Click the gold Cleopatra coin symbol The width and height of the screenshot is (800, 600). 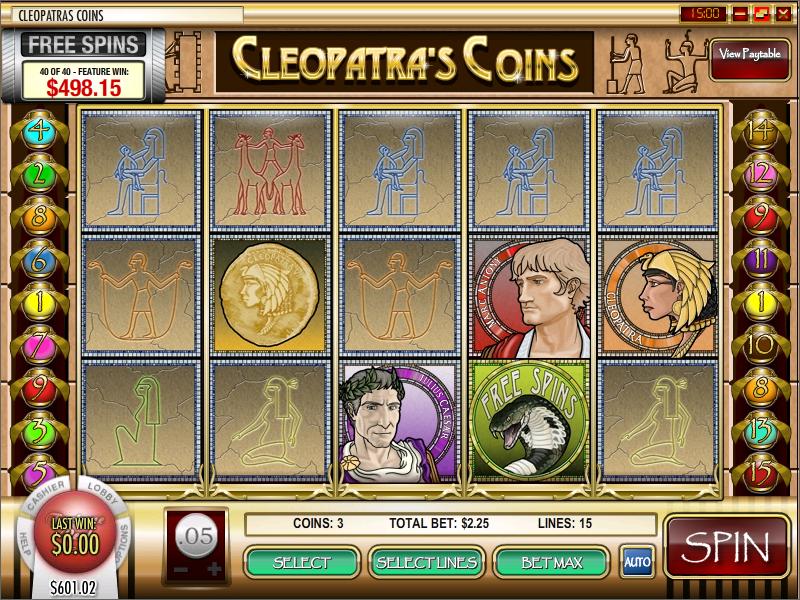click(x=270, y=295)
